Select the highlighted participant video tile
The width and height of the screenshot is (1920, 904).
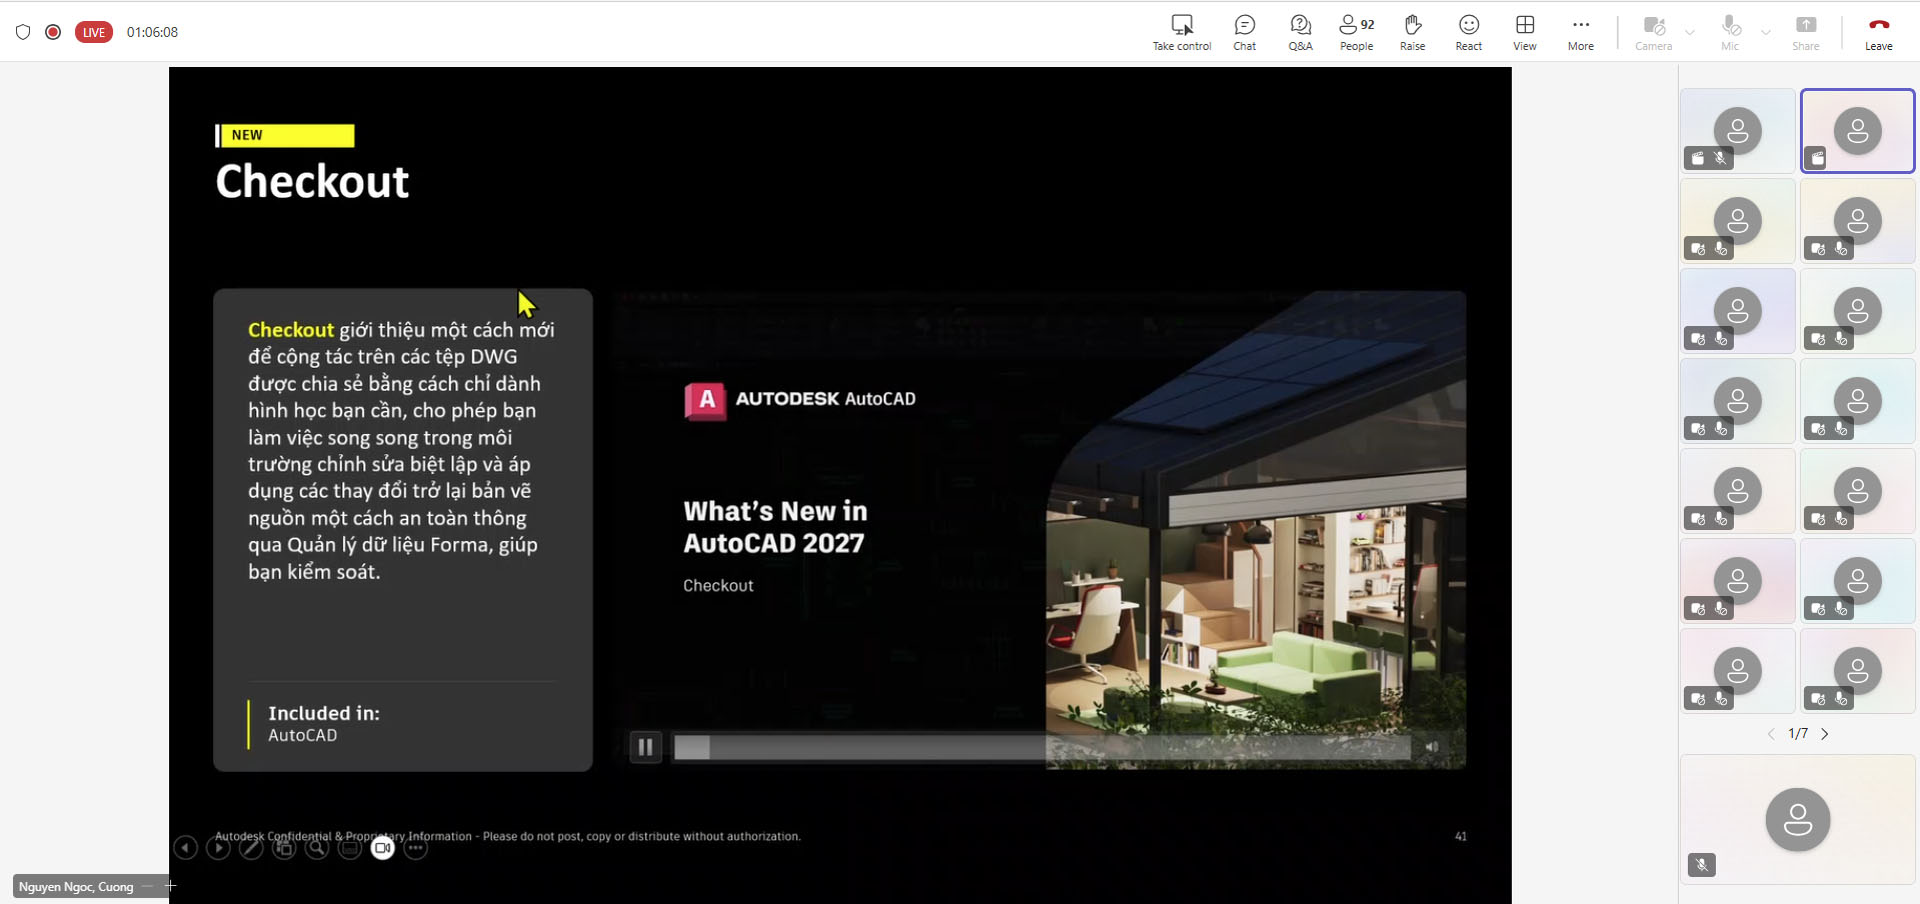1857,131
